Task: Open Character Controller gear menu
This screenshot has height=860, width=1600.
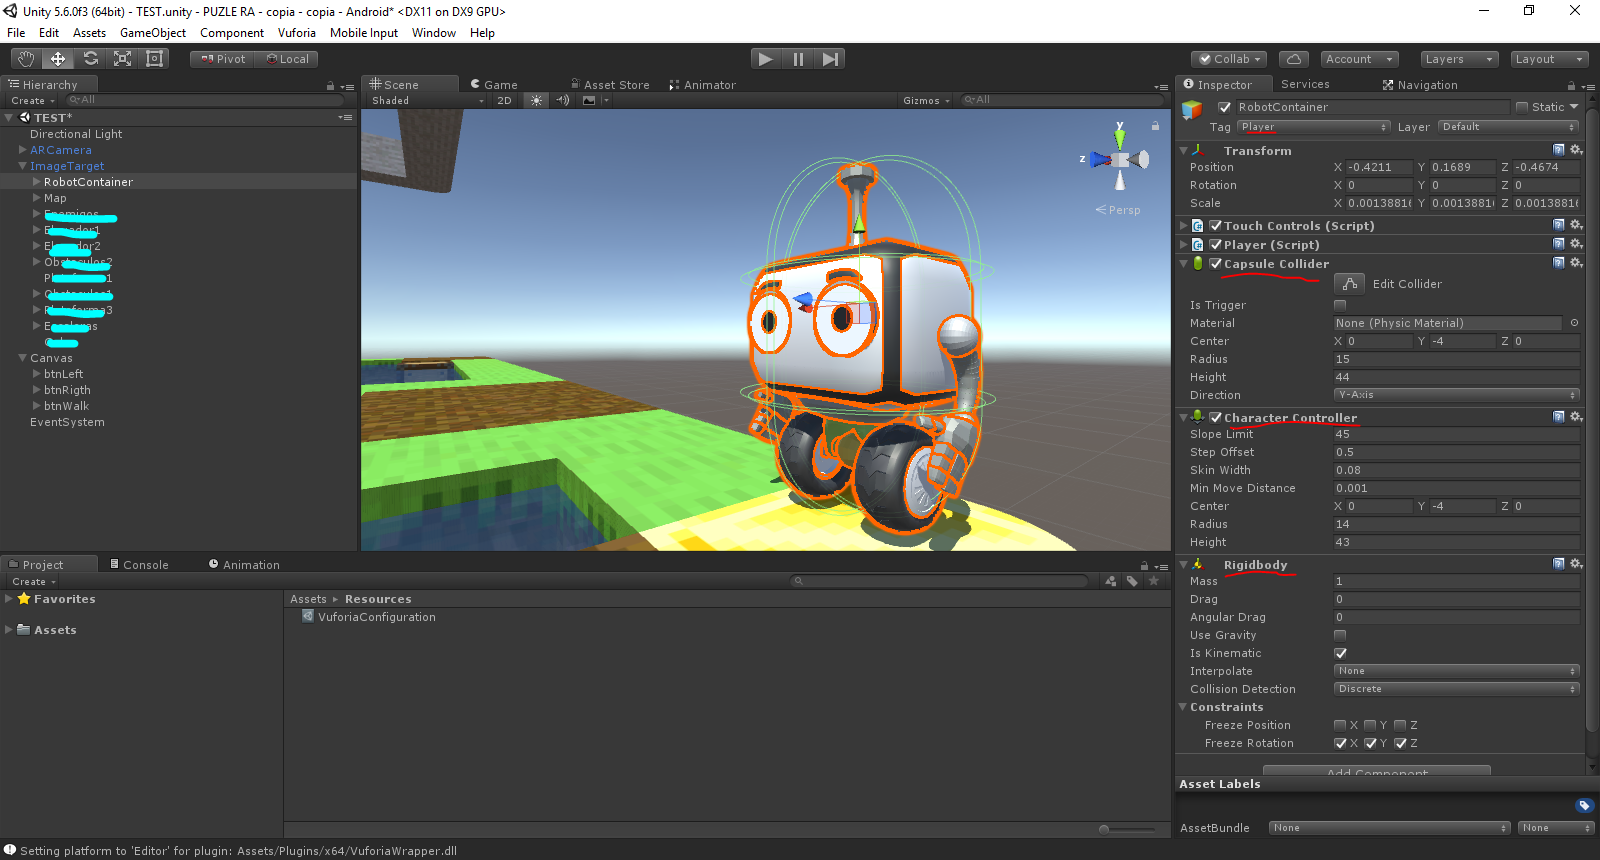Action: pyautogui.click(x=1576, y=417)
